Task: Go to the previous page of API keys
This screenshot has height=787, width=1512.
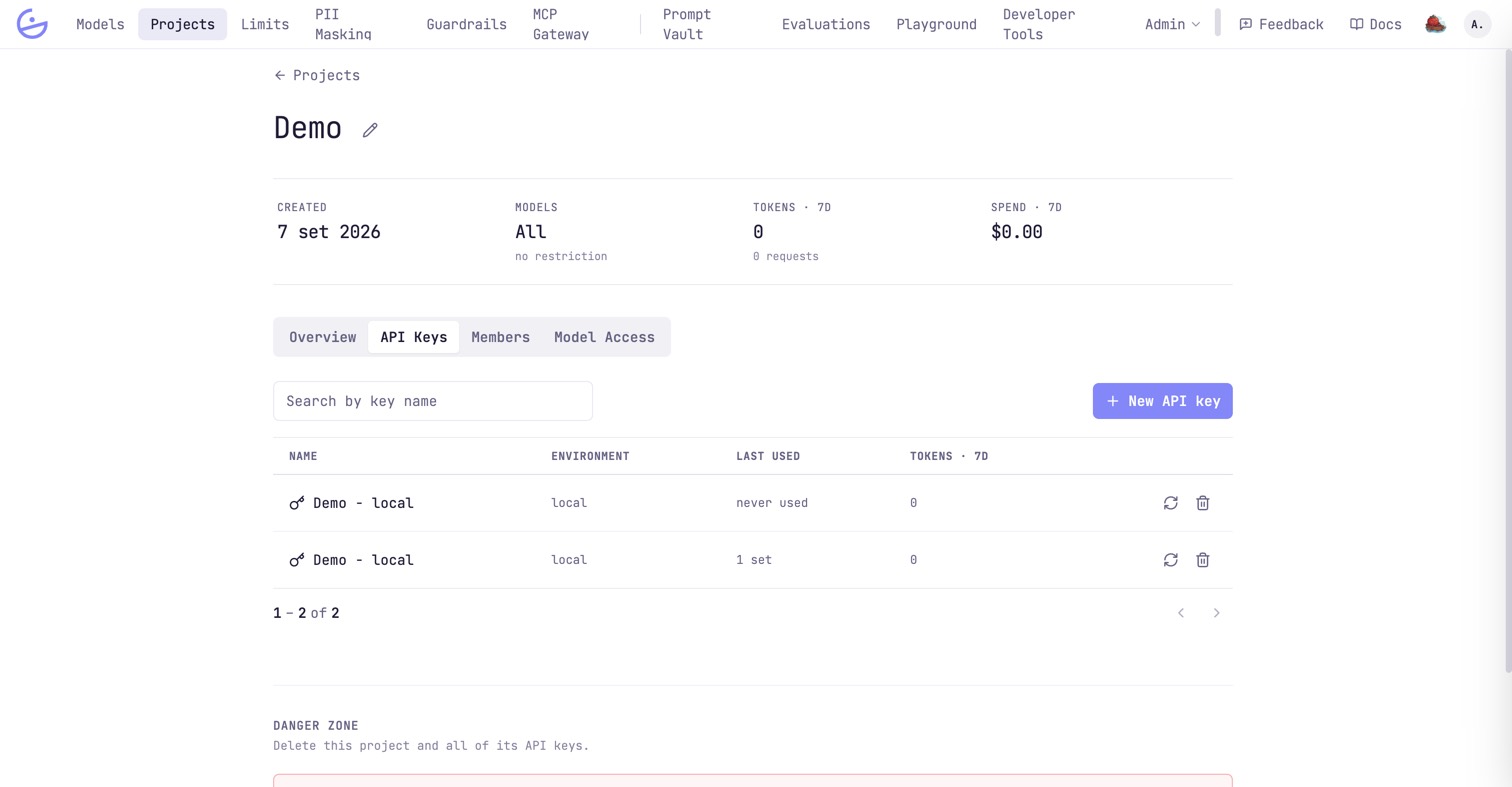Action: point(1181,613)
